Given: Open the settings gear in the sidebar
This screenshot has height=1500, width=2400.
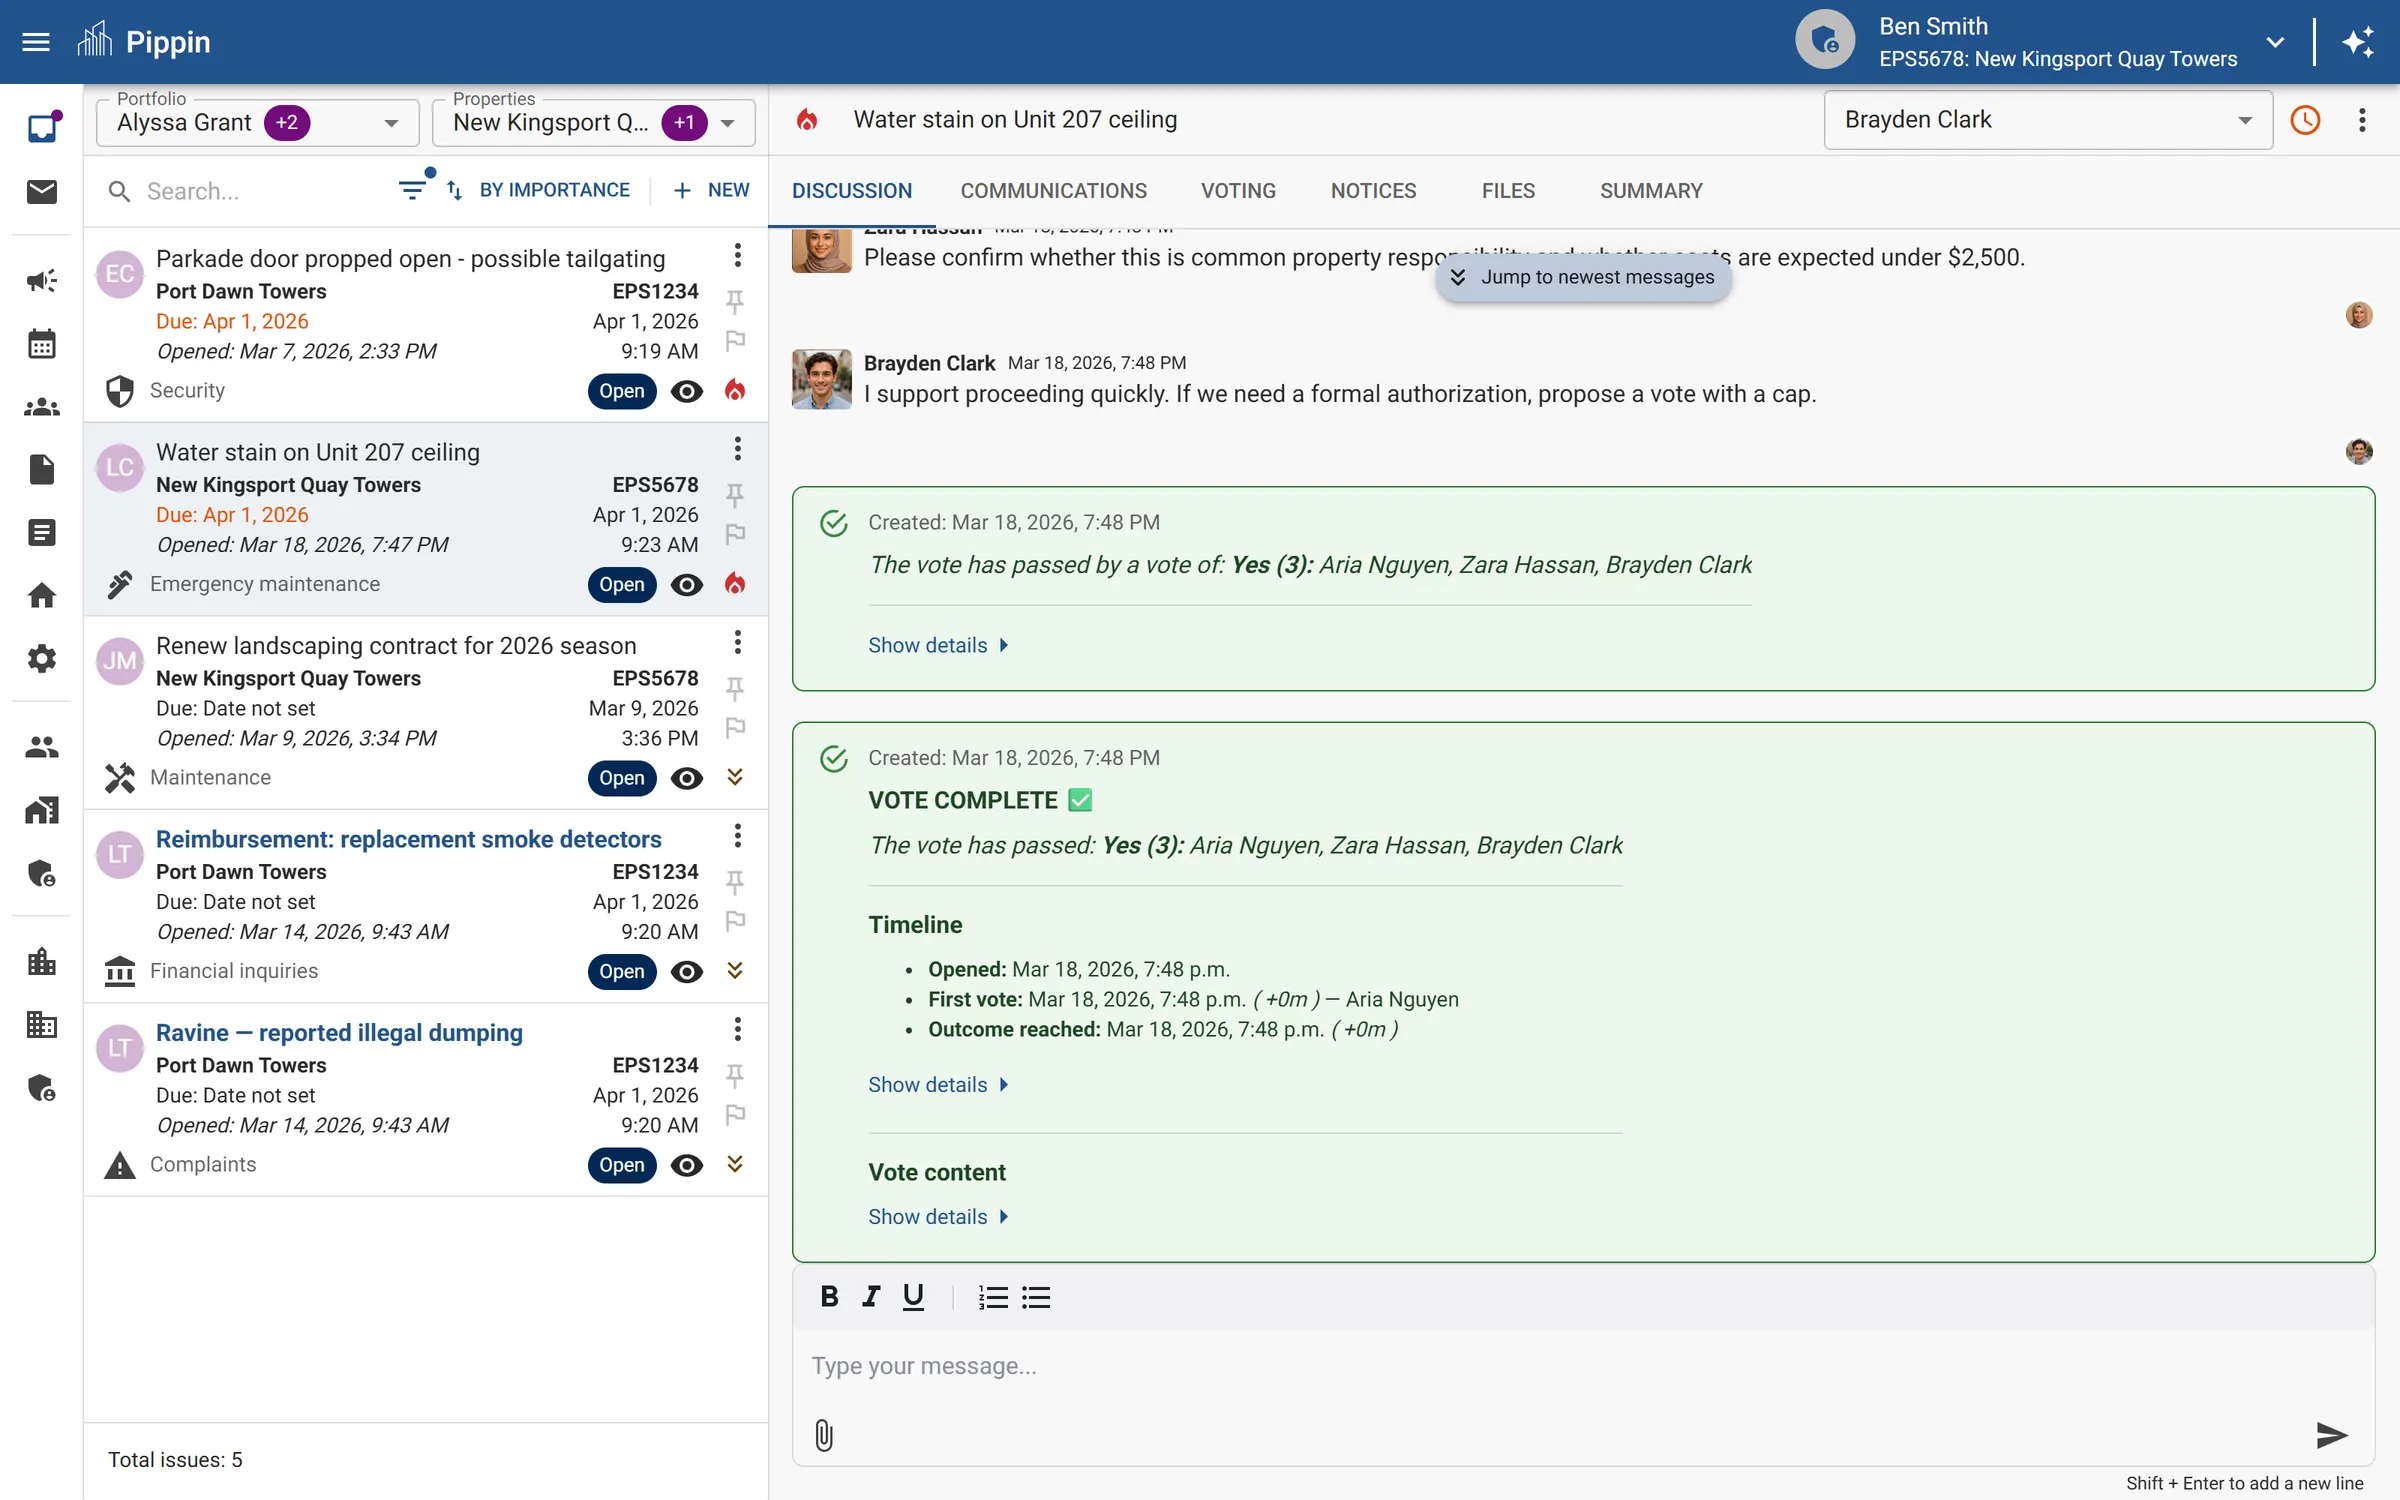Looking at the screenshot, I should [41, 658].
